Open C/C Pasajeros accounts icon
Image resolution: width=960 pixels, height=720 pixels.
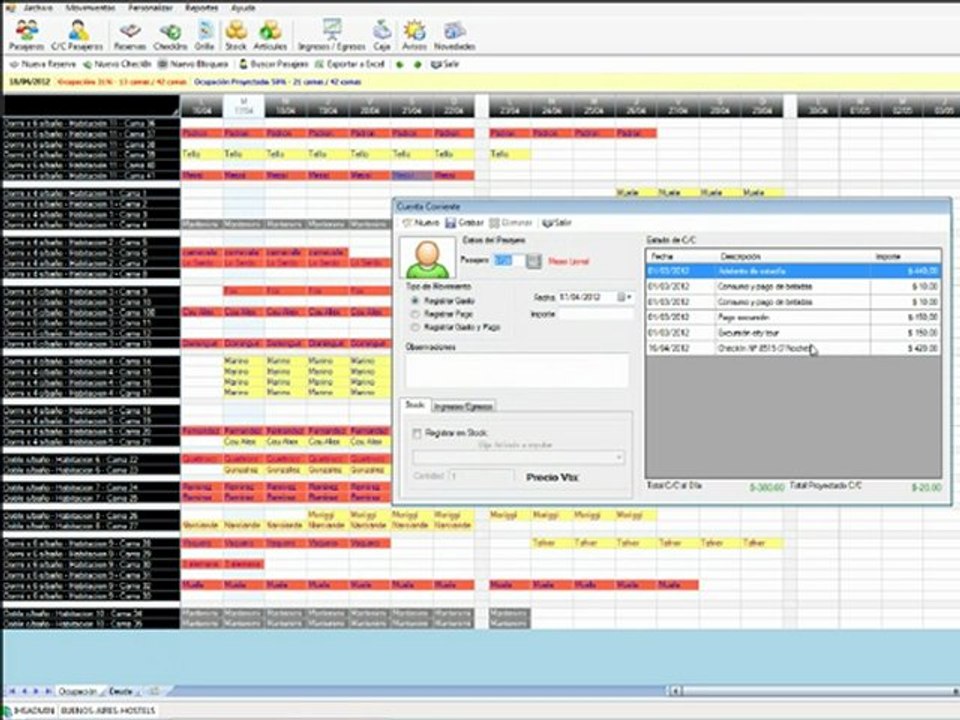(x=77, y=35)
